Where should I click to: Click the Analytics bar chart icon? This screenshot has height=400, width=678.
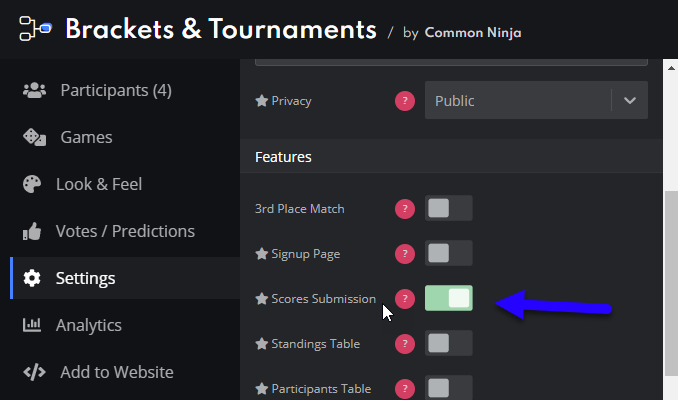[x=32, y=325]
